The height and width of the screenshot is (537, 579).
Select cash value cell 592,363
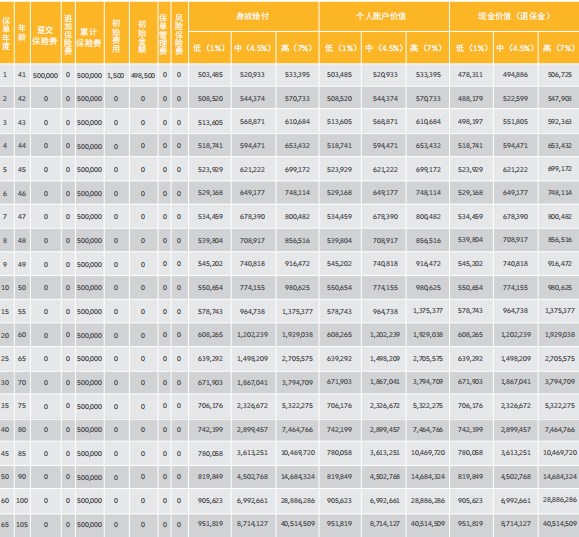(x=560, y=122)
